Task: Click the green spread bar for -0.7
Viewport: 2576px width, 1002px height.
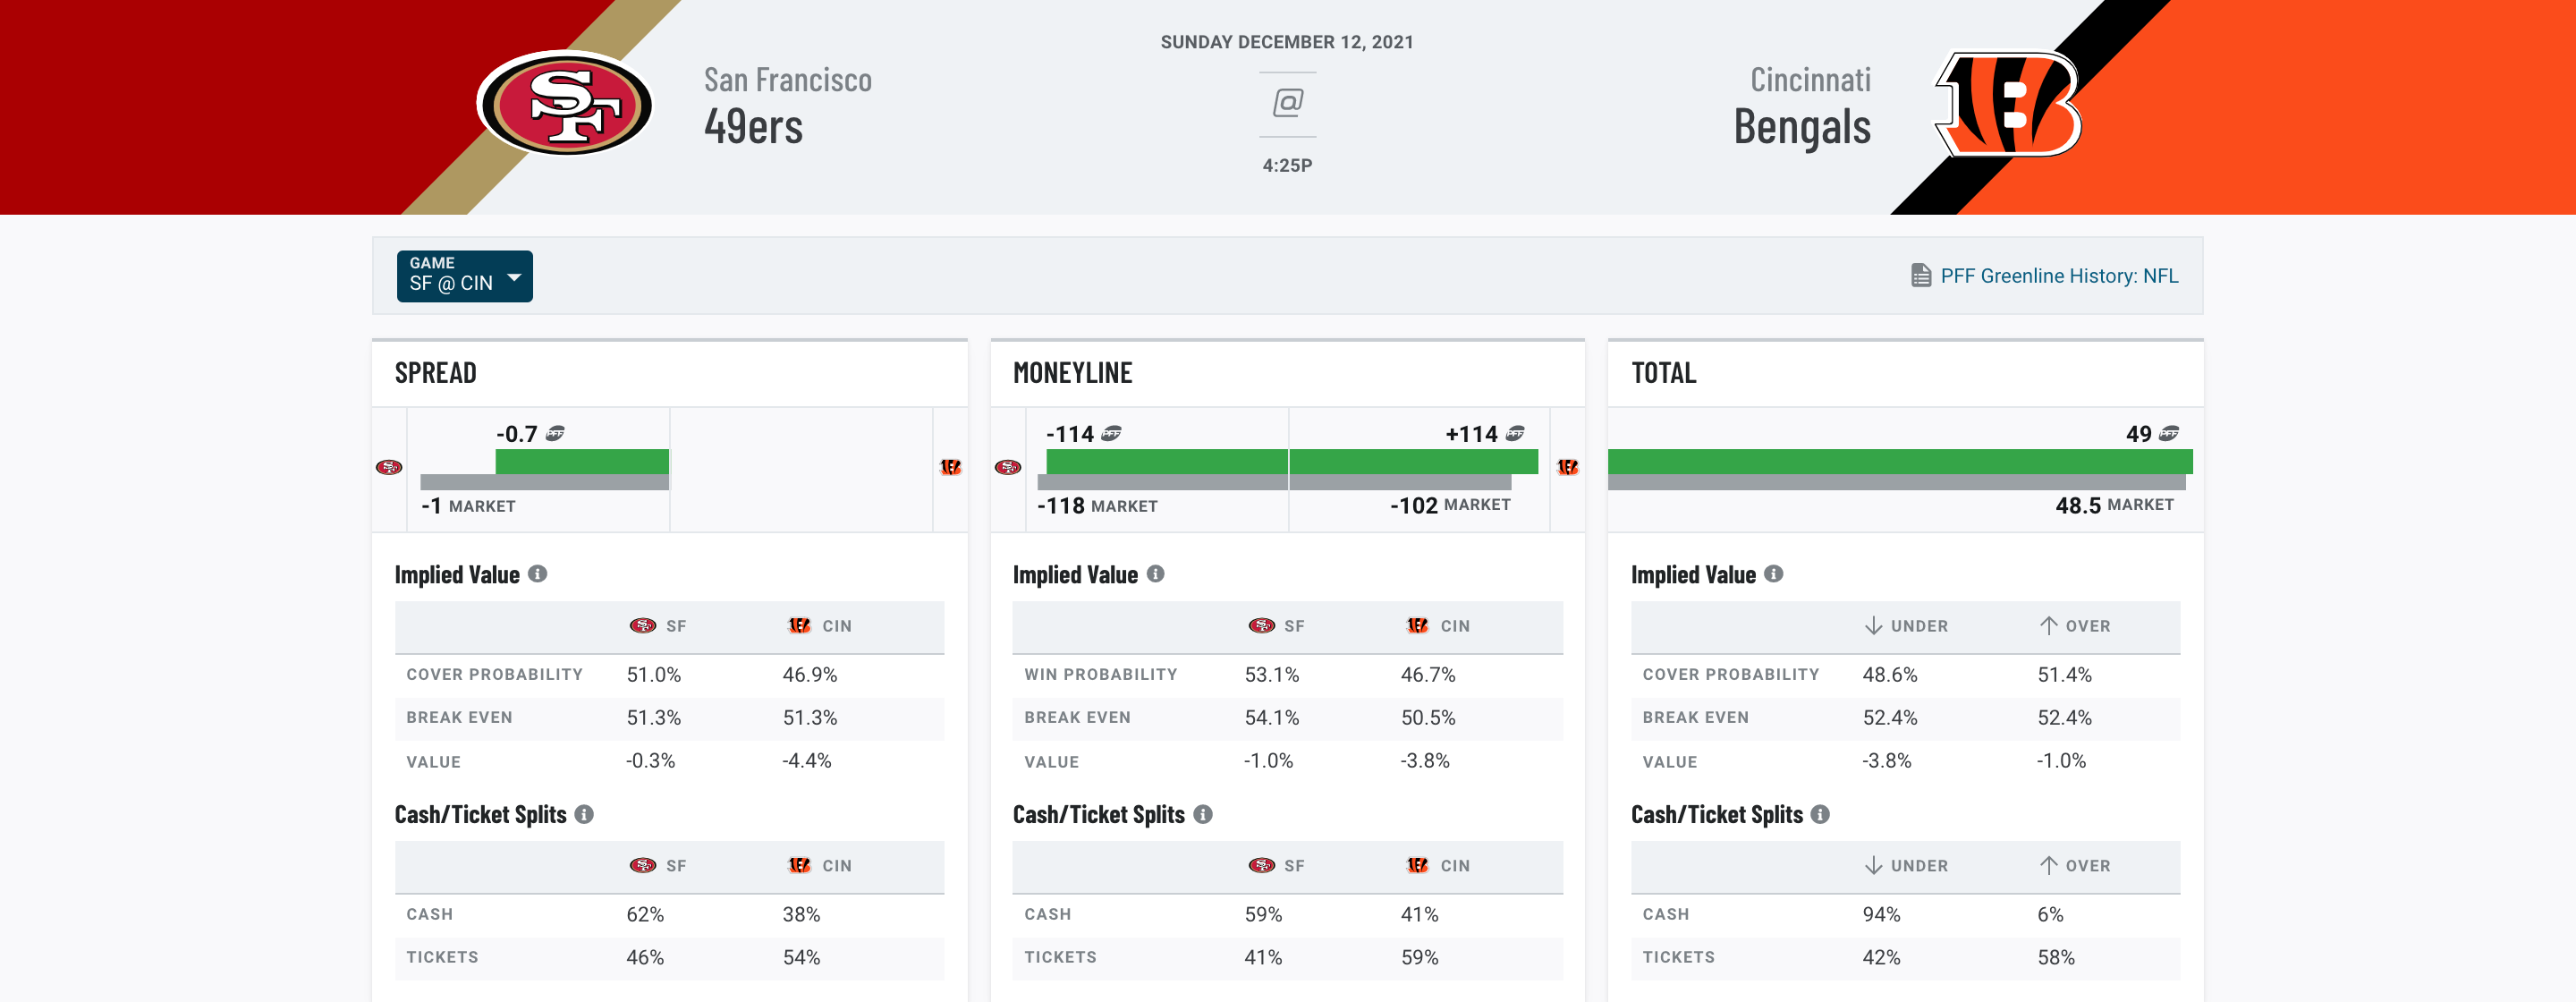Action: [582, 461]
